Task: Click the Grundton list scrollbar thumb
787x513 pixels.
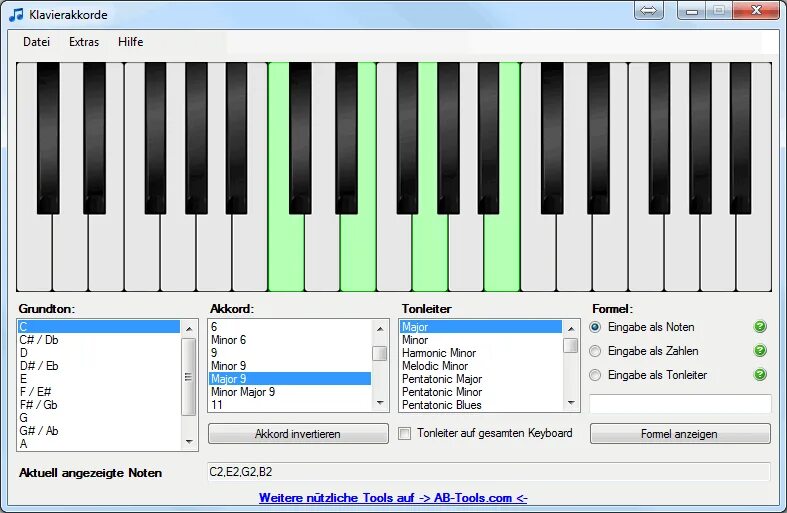Action: pos(189,376)
